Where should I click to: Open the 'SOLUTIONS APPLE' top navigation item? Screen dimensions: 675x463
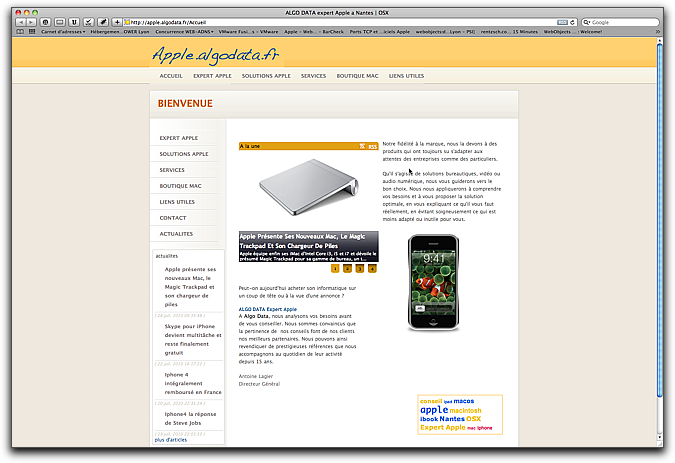tap(266, 76)
